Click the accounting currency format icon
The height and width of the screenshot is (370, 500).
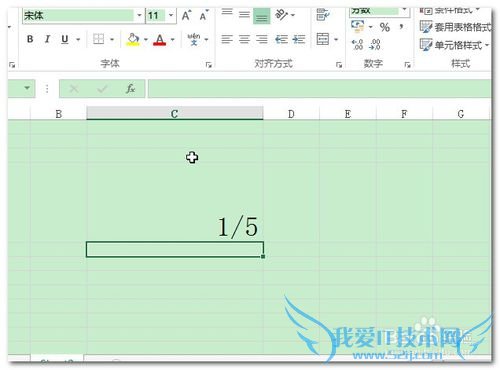(x=358, y=26)
